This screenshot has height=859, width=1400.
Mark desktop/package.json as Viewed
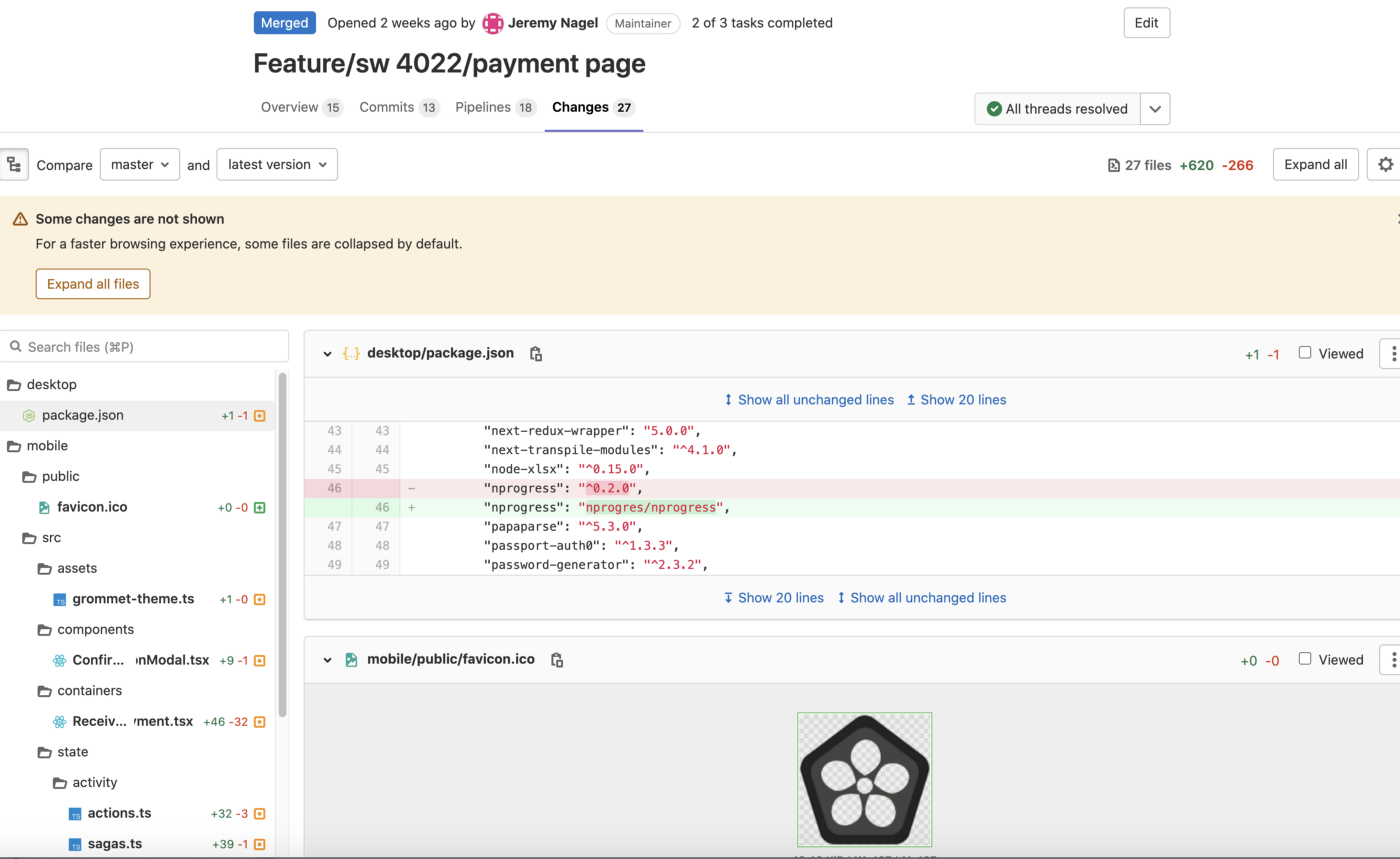tap(1305, 353)
